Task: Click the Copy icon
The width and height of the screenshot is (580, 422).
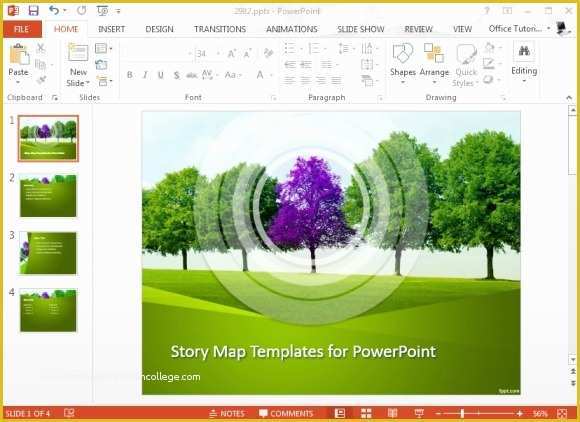Action: (40, 65)
